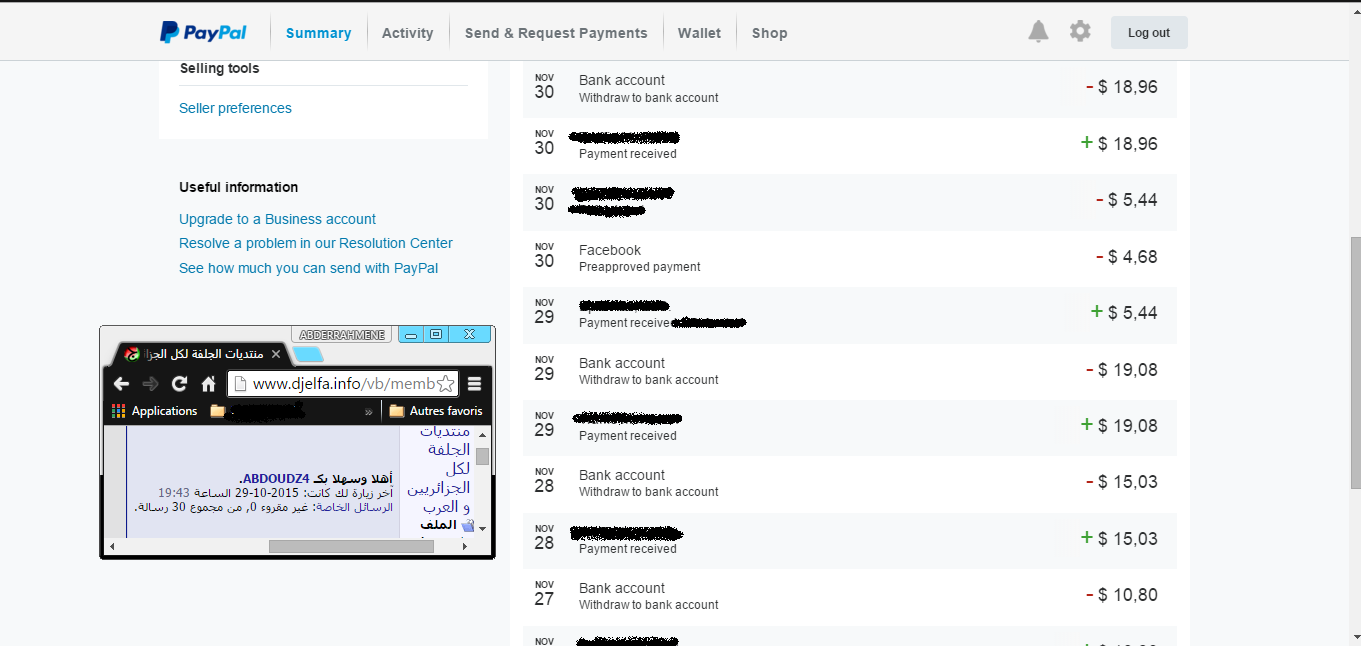Click small Chrome horizontal scroll left arrow

(x=112, y=546)
